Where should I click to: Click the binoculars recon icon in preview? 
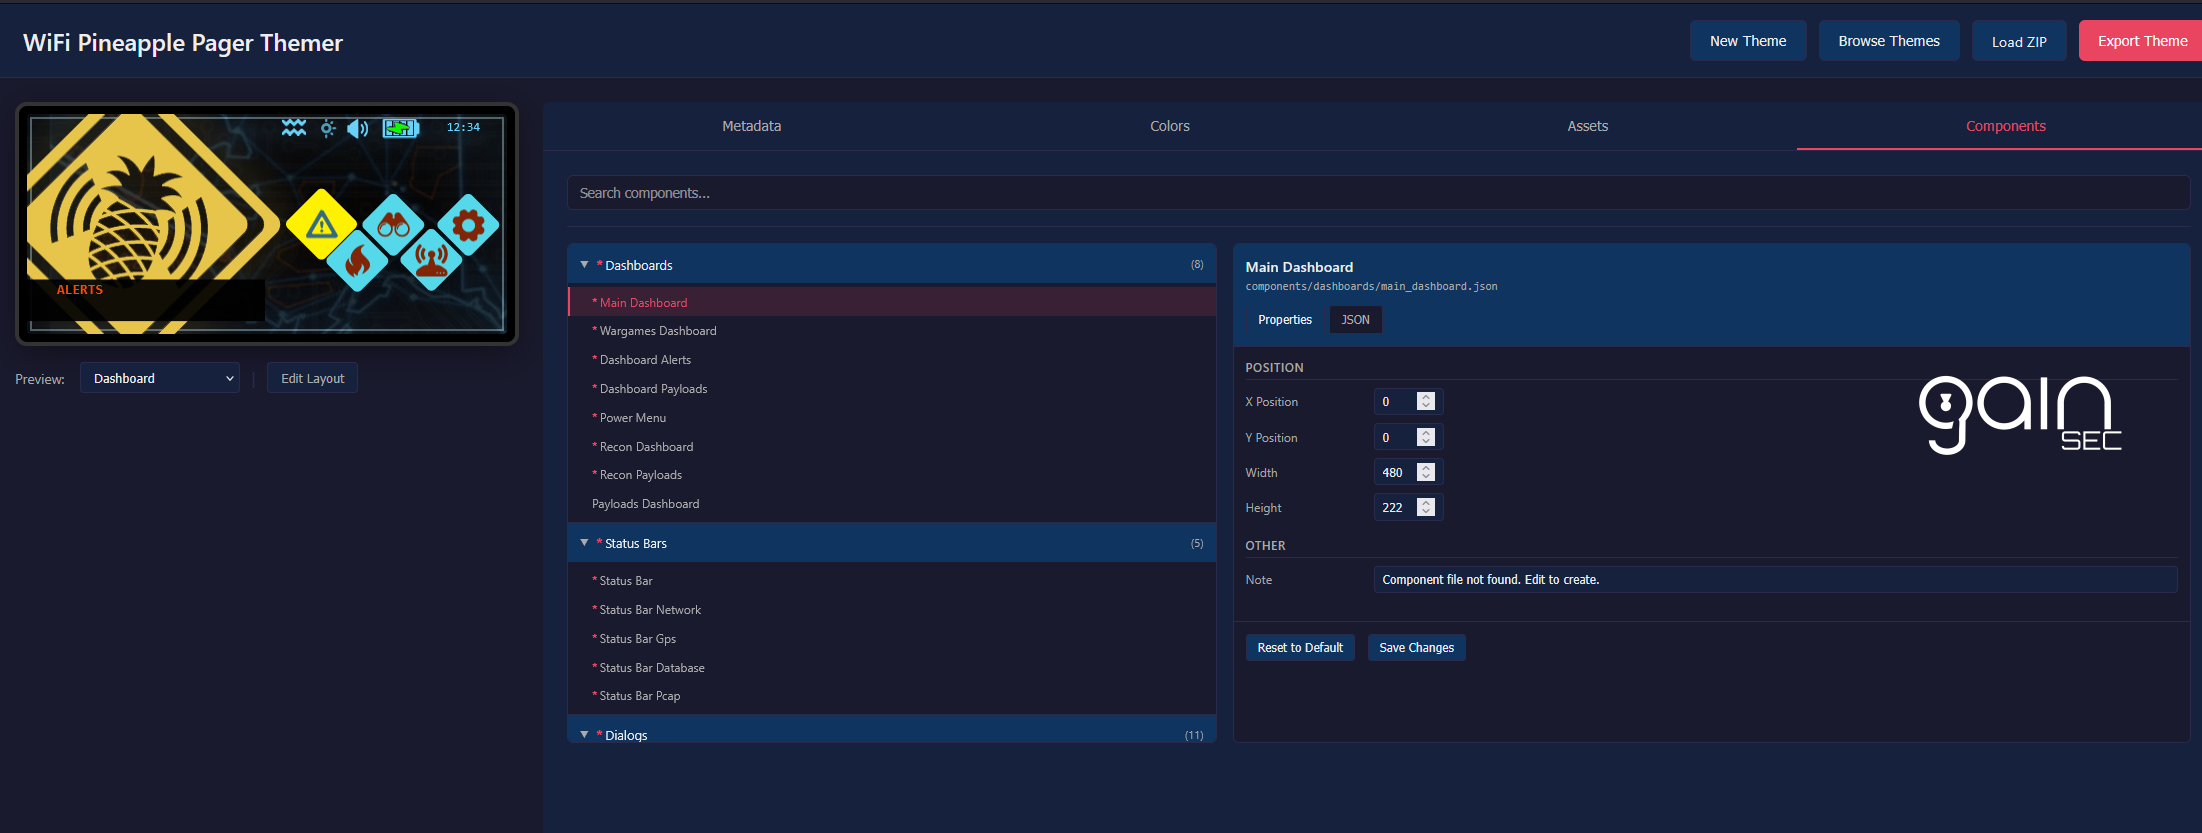[x=393, y=225]
